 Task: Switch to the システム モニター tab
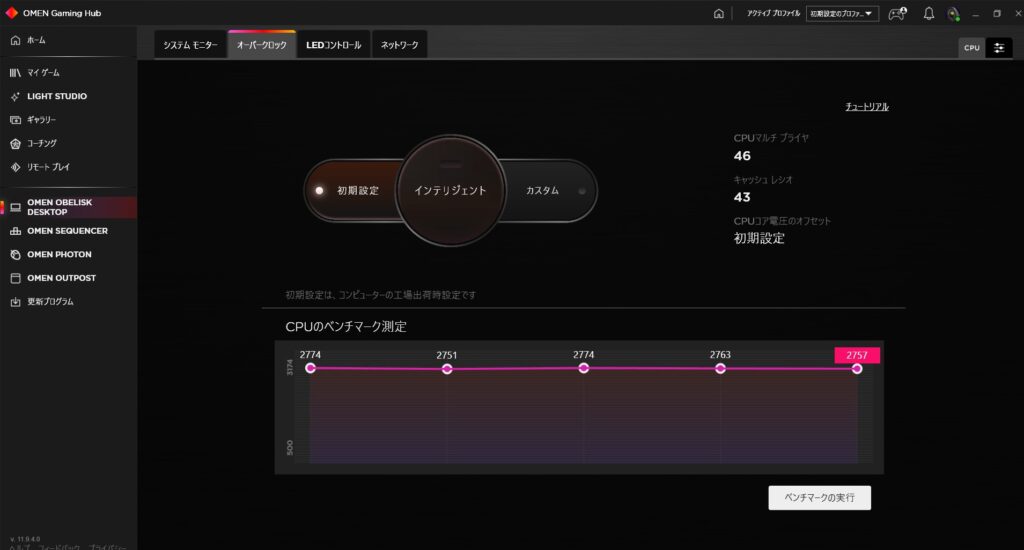190,45
